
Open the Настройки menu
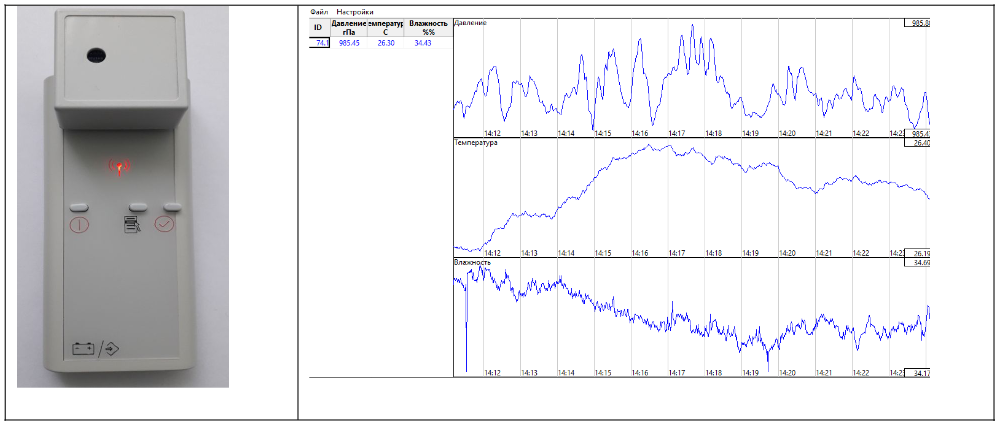[x=353, y=12]
